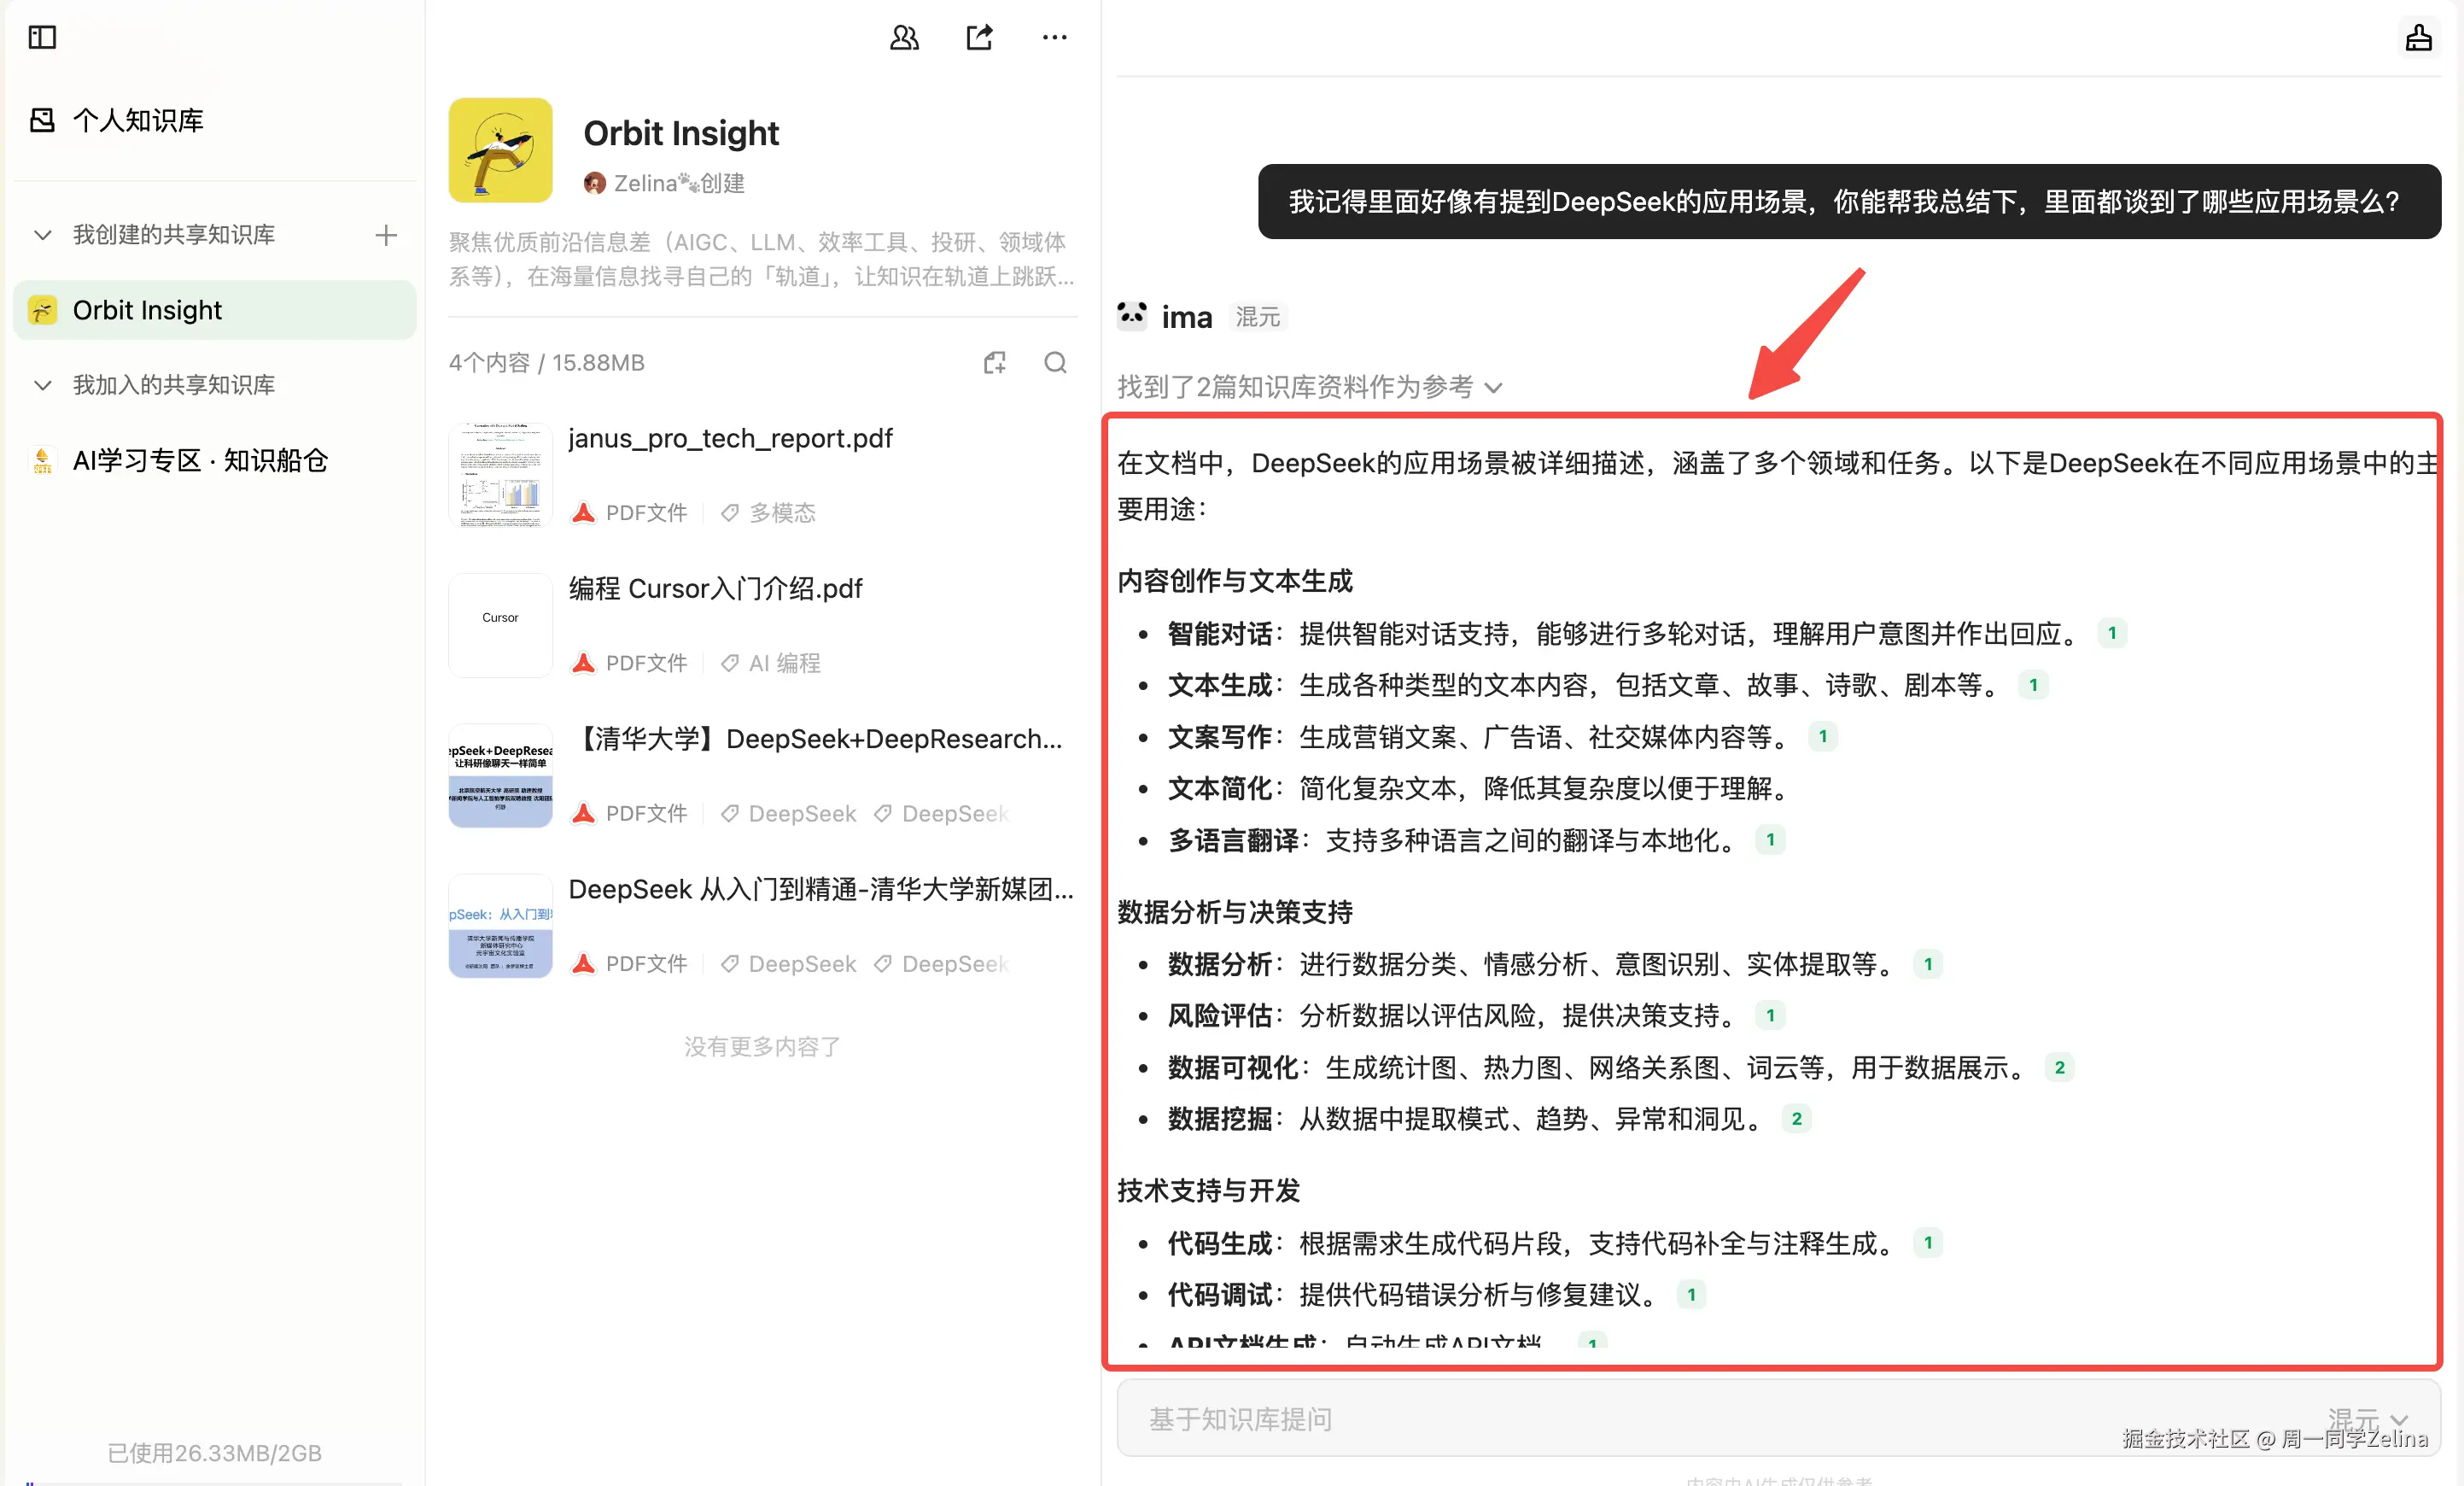
Task: Select the Orbit Insight knowledge base
Action: (x=146, y=310)
